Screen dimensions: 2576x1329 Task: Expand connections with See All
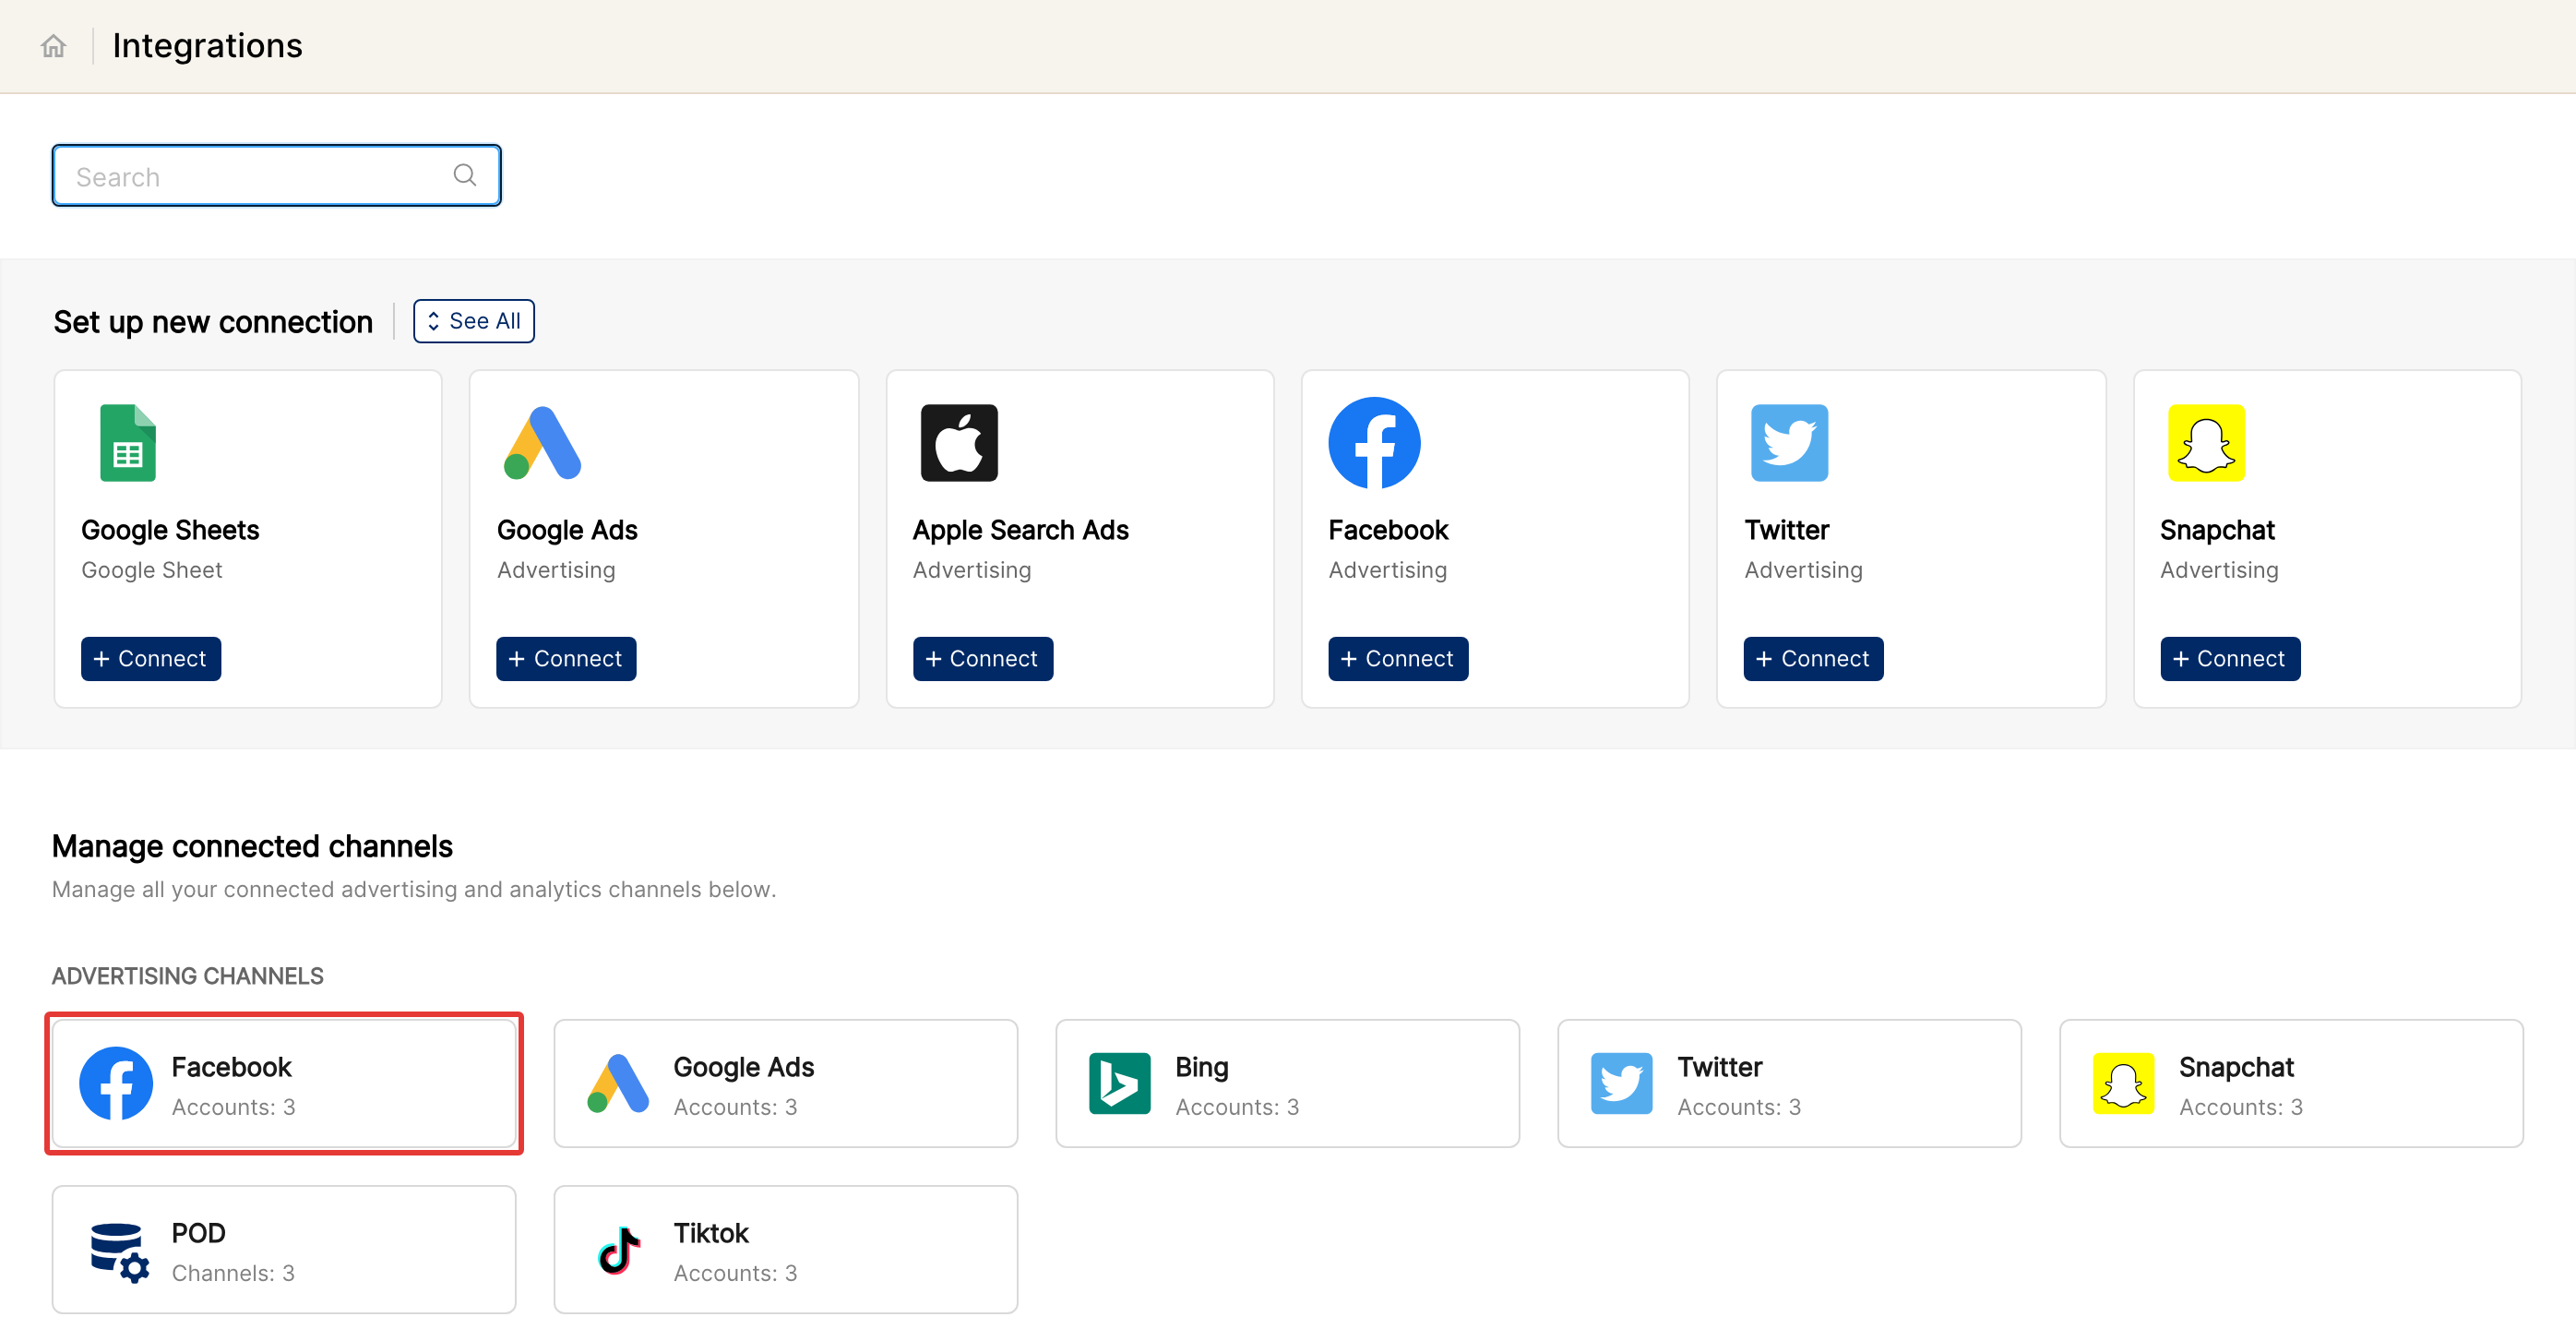pyautogui.click(x=474, y=321)
